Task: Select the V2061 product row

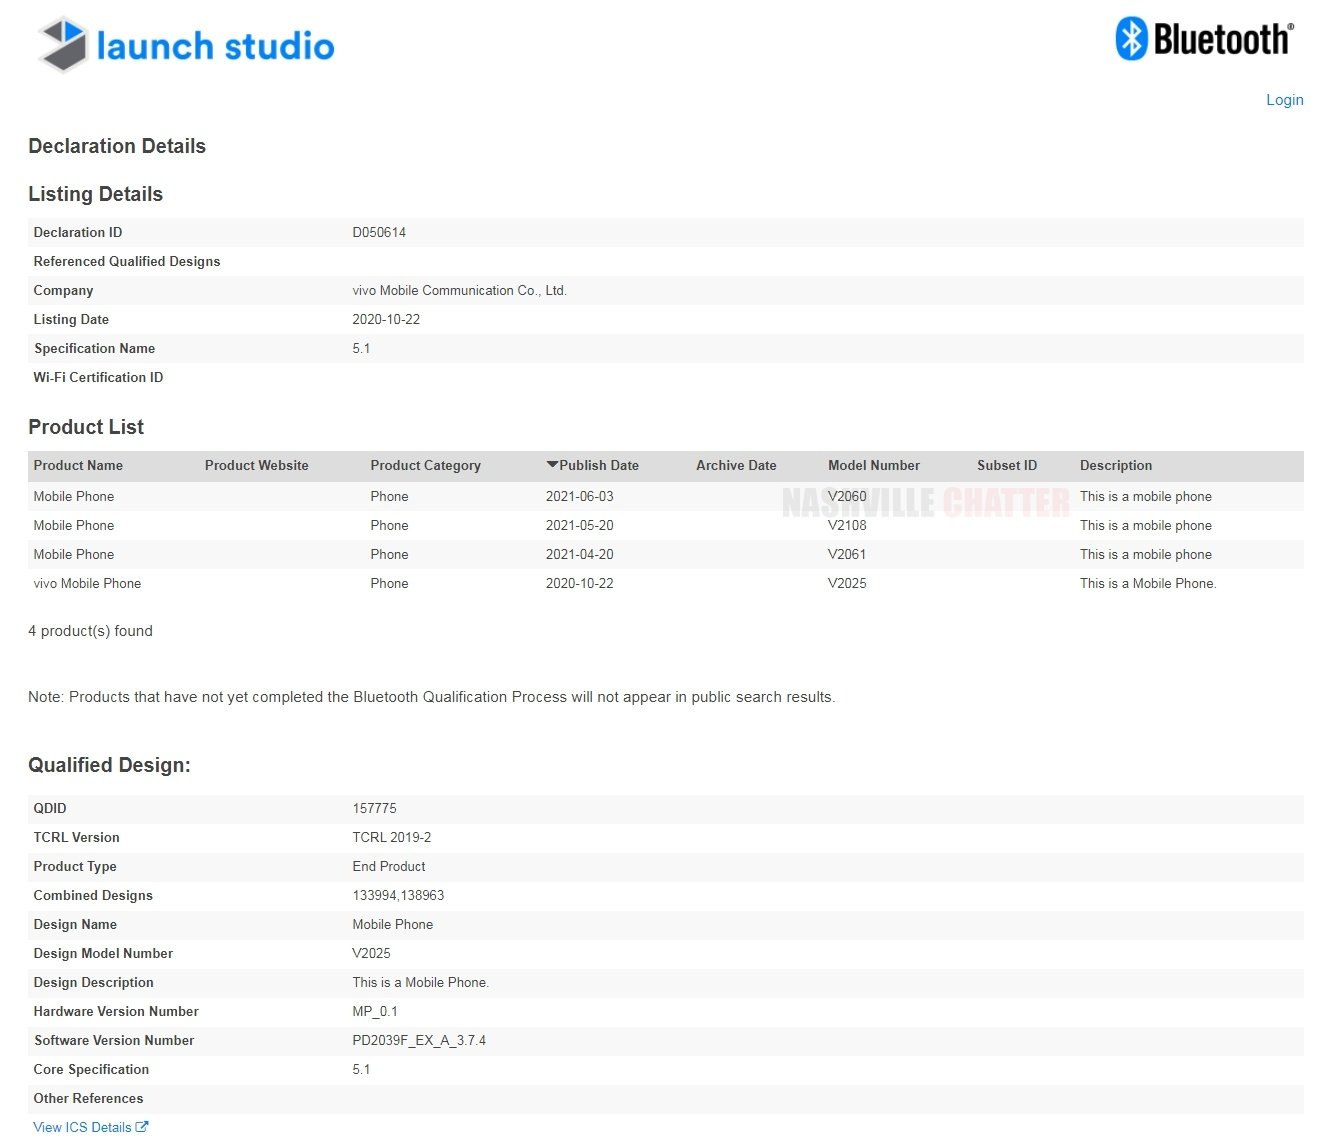Action: (847, 555)
